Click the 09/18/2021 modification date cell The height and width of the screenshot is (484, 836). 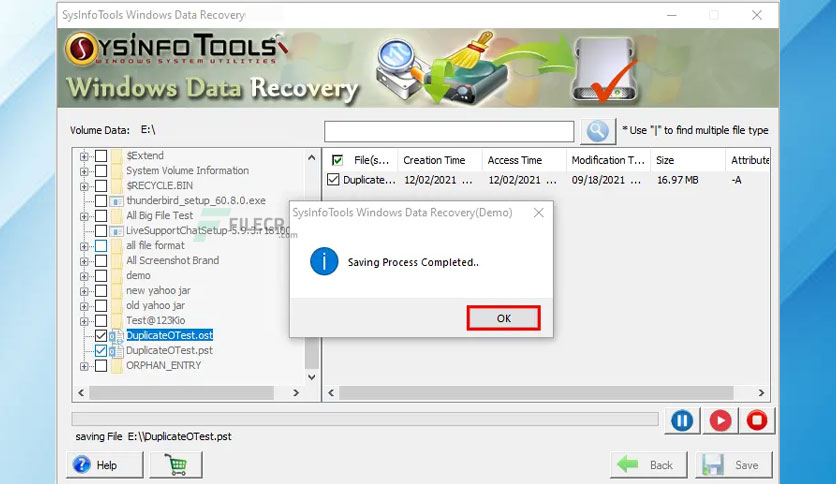tap(606, 180)
